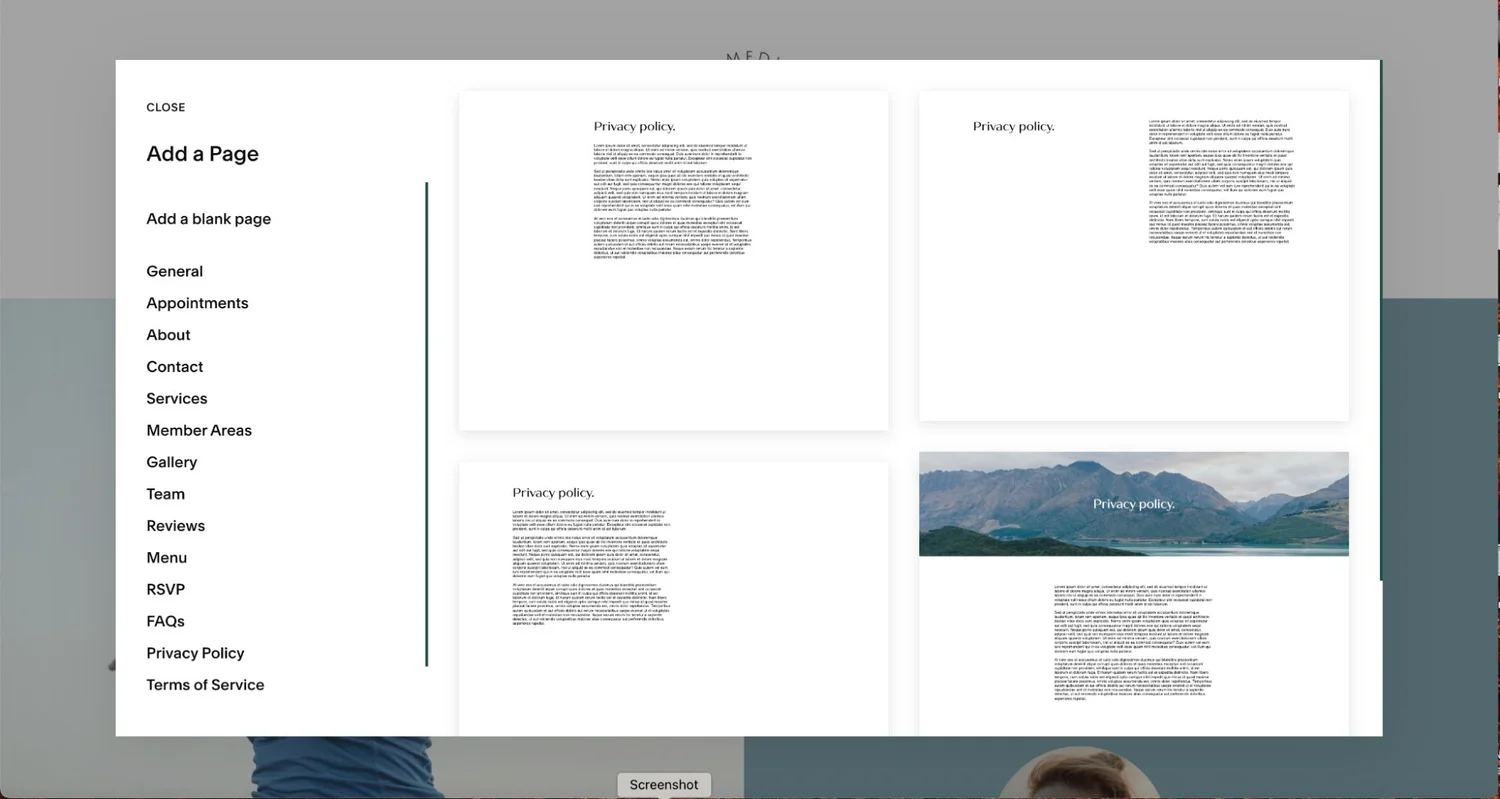Open Reviews page templates
The image size is (1500, 799).
pos(175,526)
